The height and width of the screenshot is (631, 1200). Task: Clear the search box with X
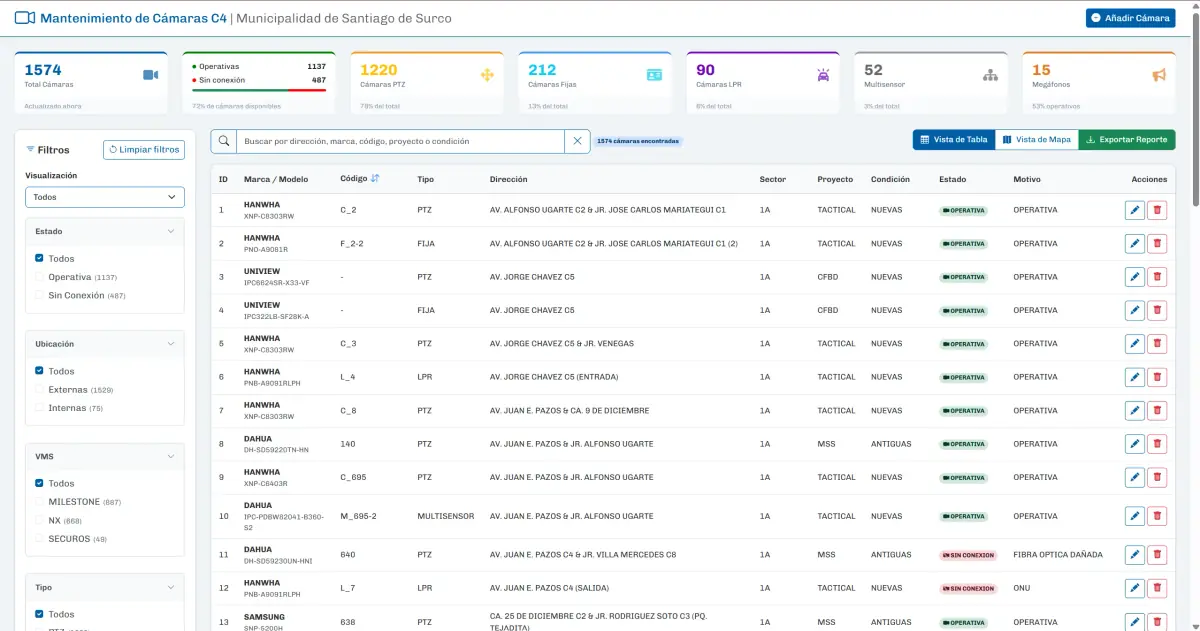coord(577,141)
